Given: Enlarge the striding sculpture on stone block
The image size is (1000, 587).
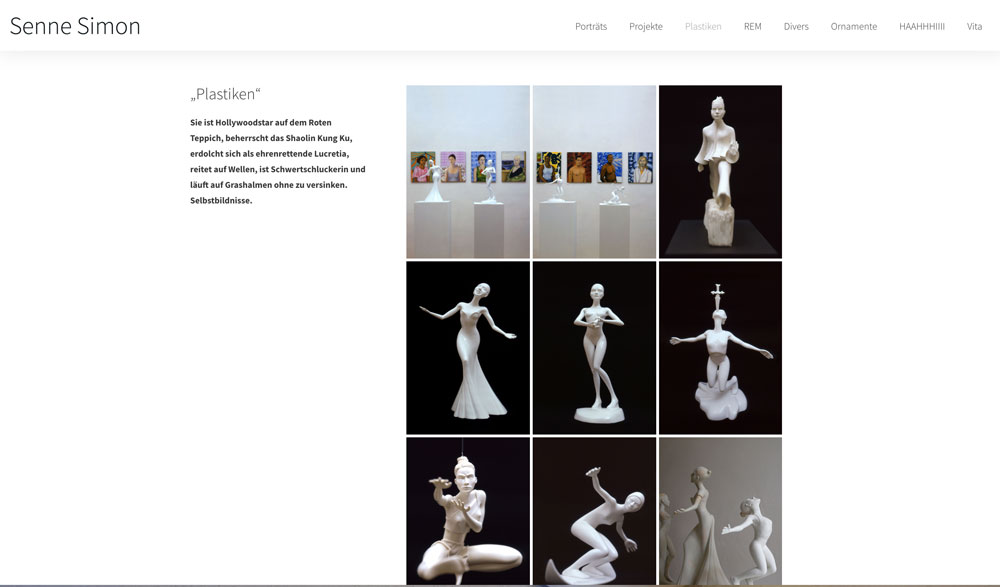Looking at the screenshot, I should [x=720, y=171].
